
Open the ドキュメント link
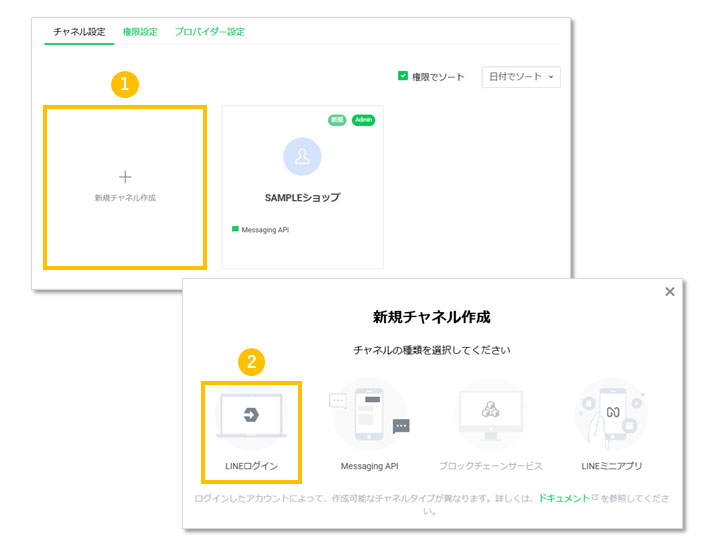tap(564, 497)
